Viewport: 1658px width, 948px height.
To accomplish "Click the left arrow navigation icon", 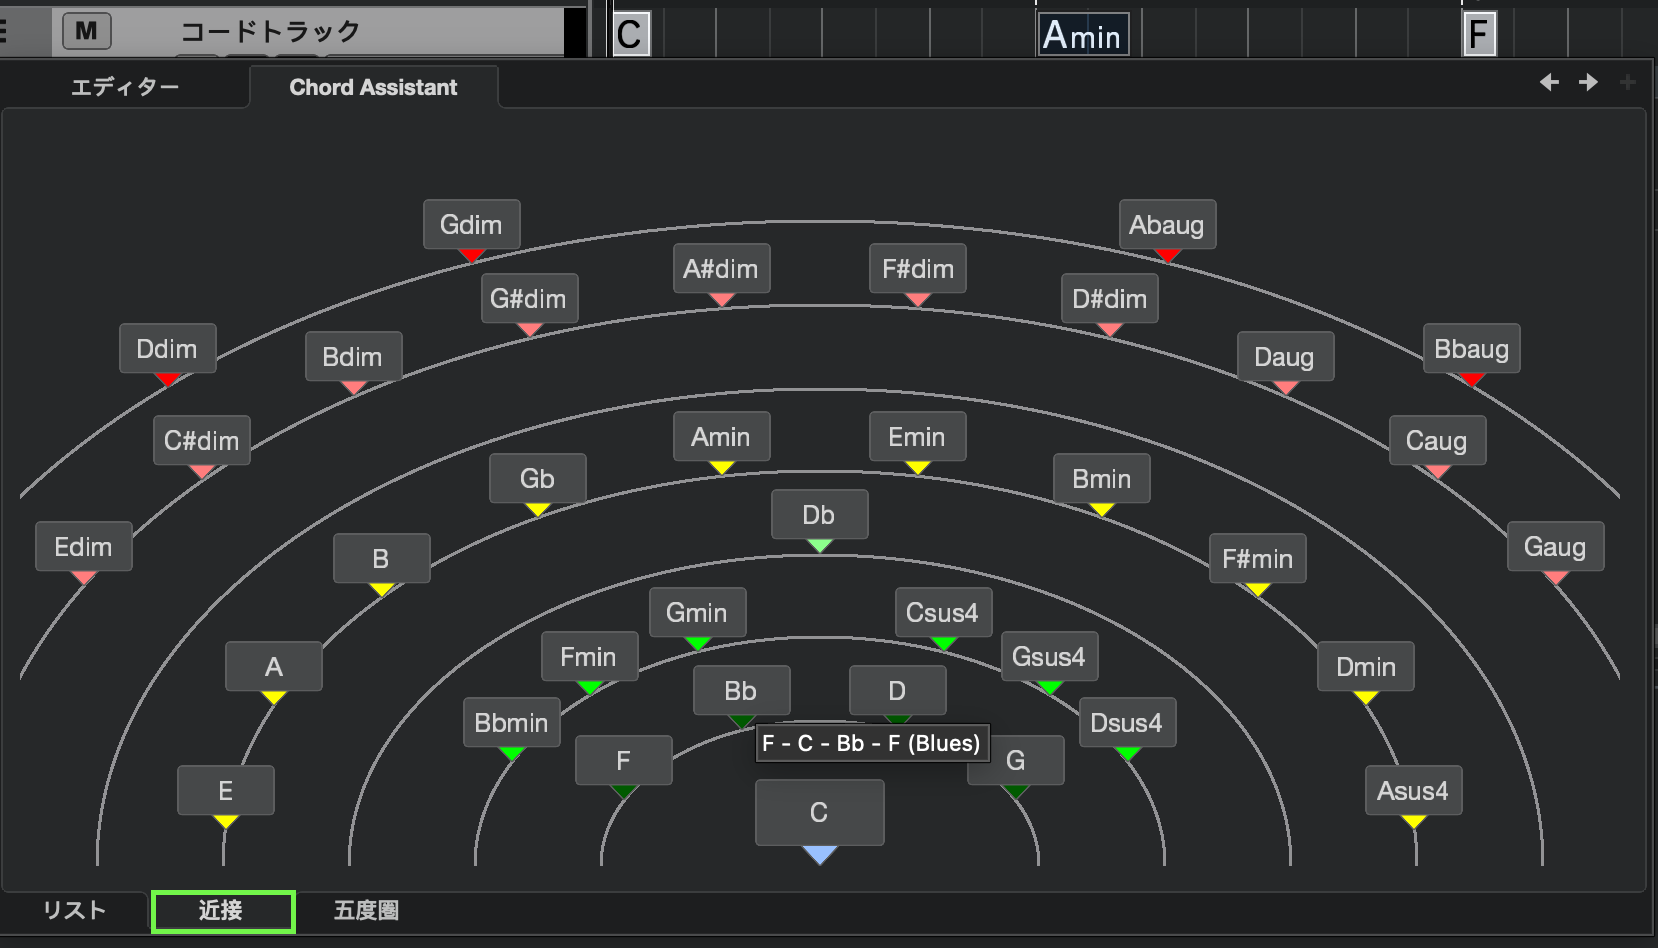I will click(1549, 82).
